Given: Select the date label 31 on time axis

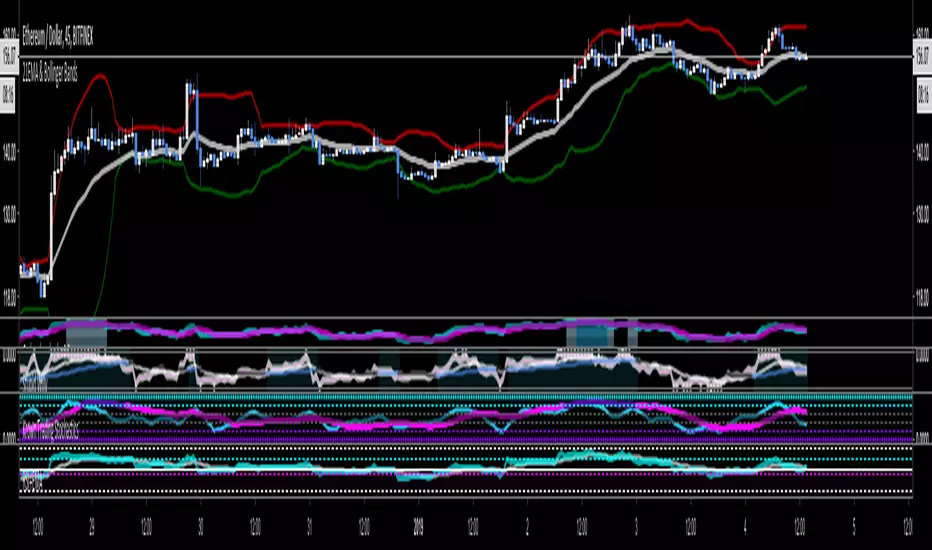Looking at the screenshot, I should [310, 527].
